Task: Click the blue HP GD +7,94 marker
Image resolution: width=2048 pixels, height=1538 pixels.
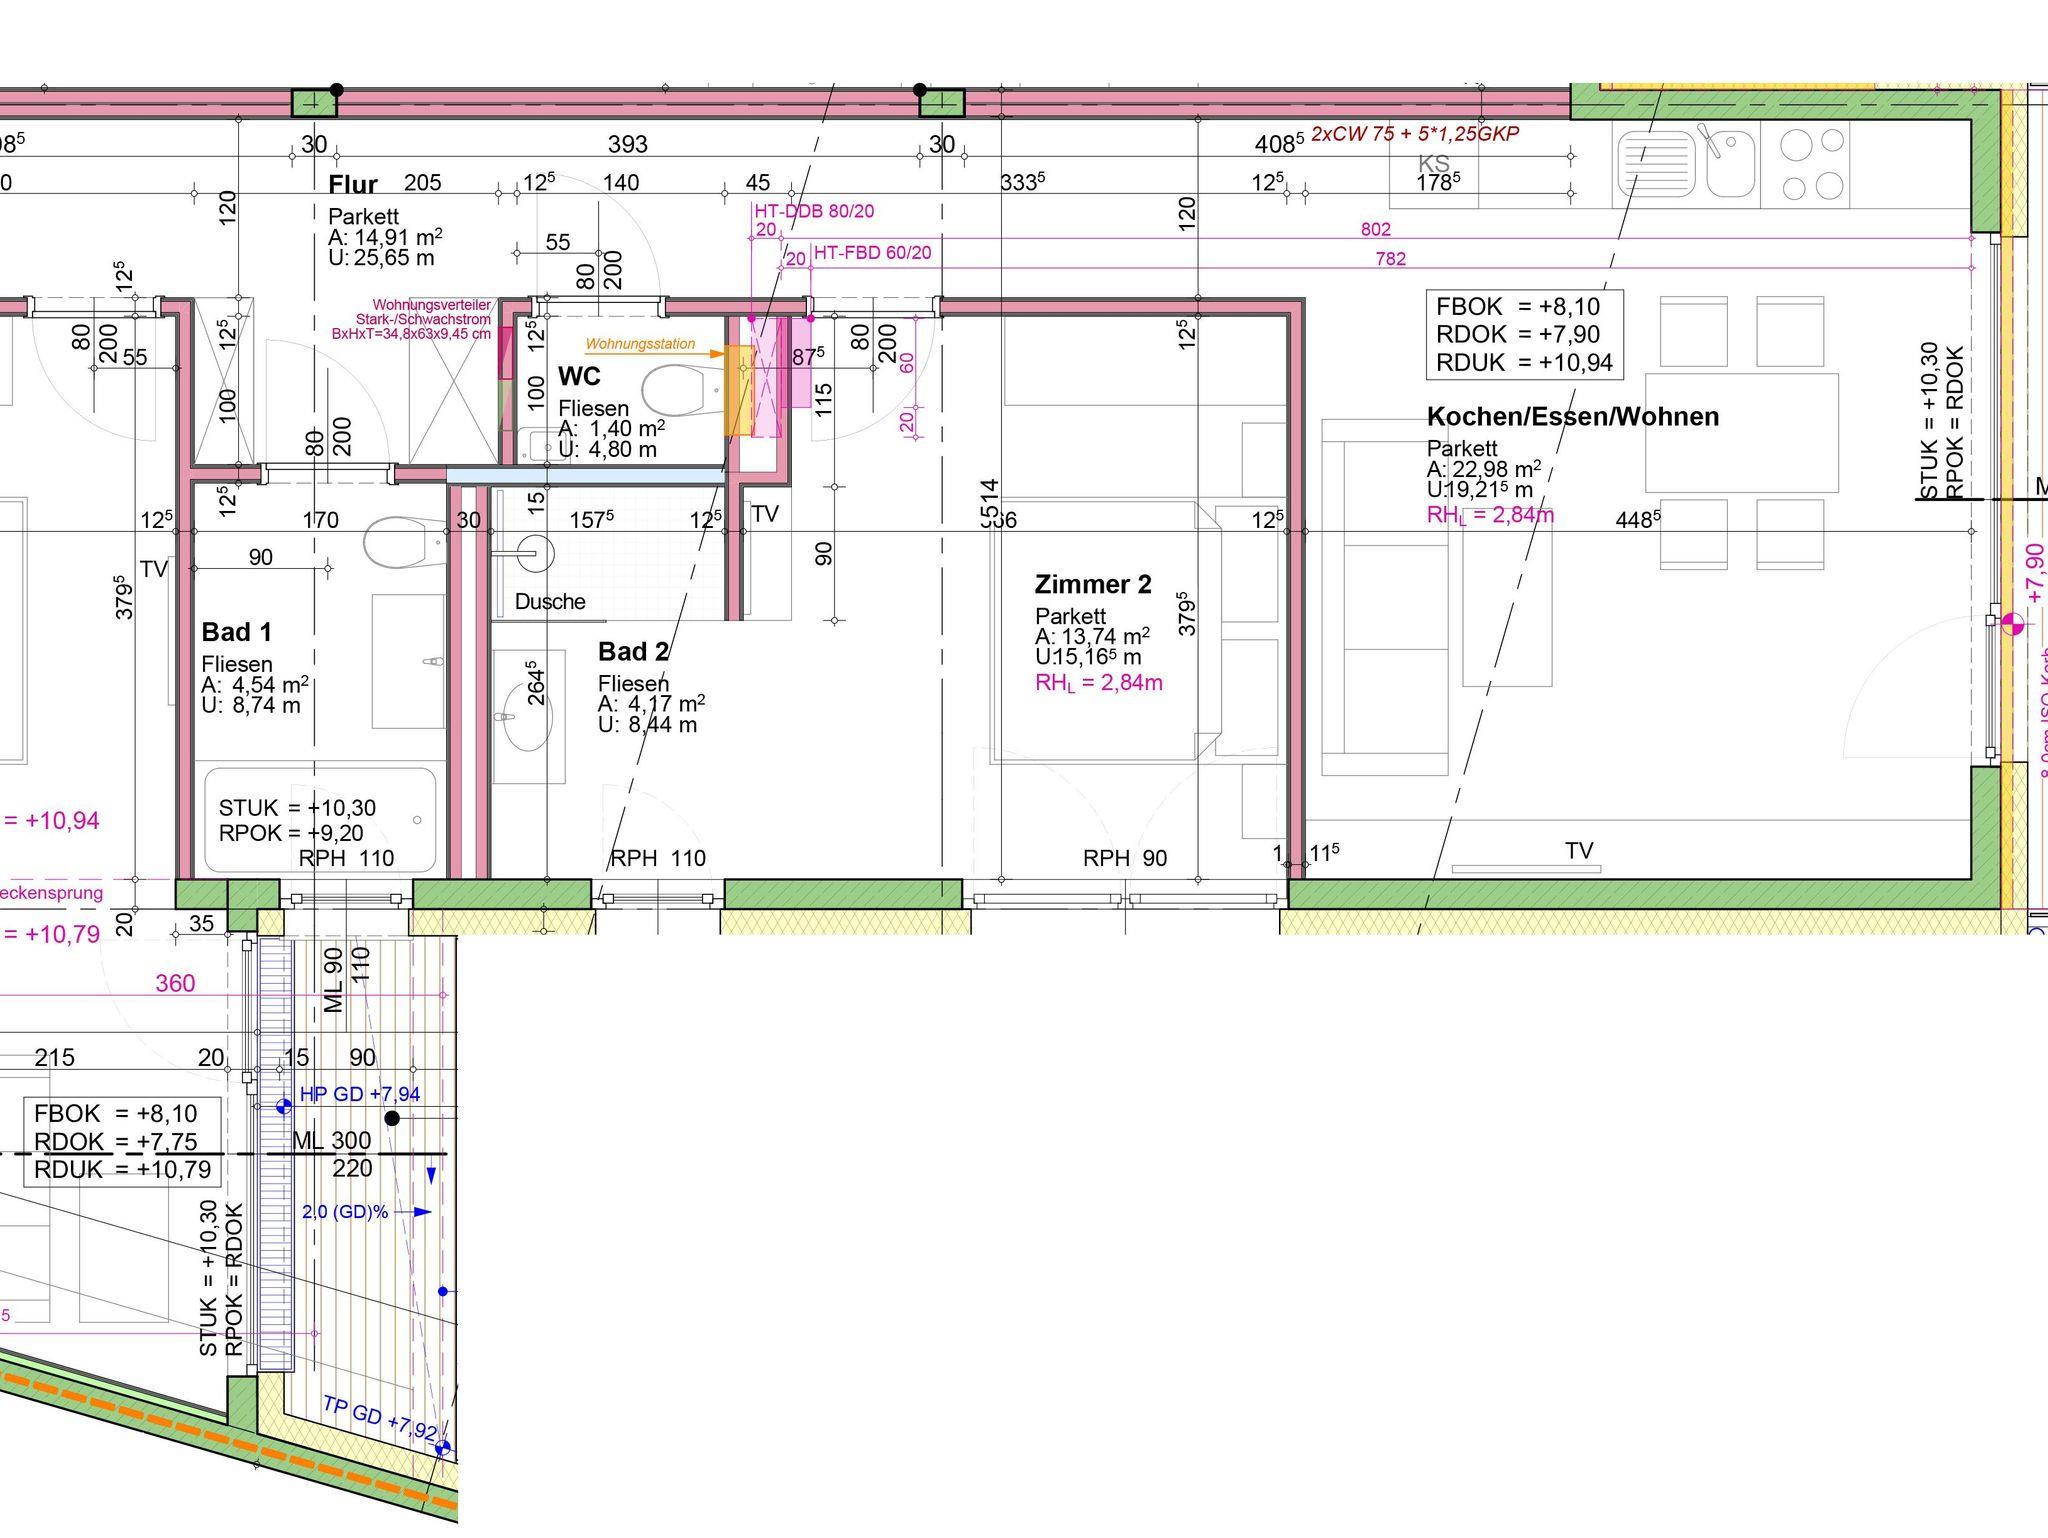Action: (284, 1106)
